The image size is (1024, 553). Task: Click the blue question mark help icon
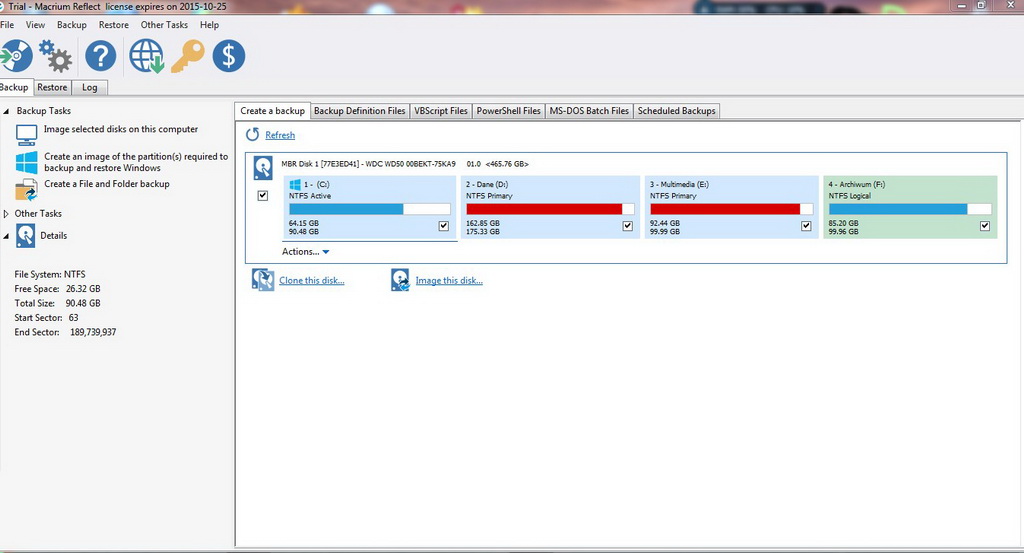pyautogui.click(x=101, y=56)
